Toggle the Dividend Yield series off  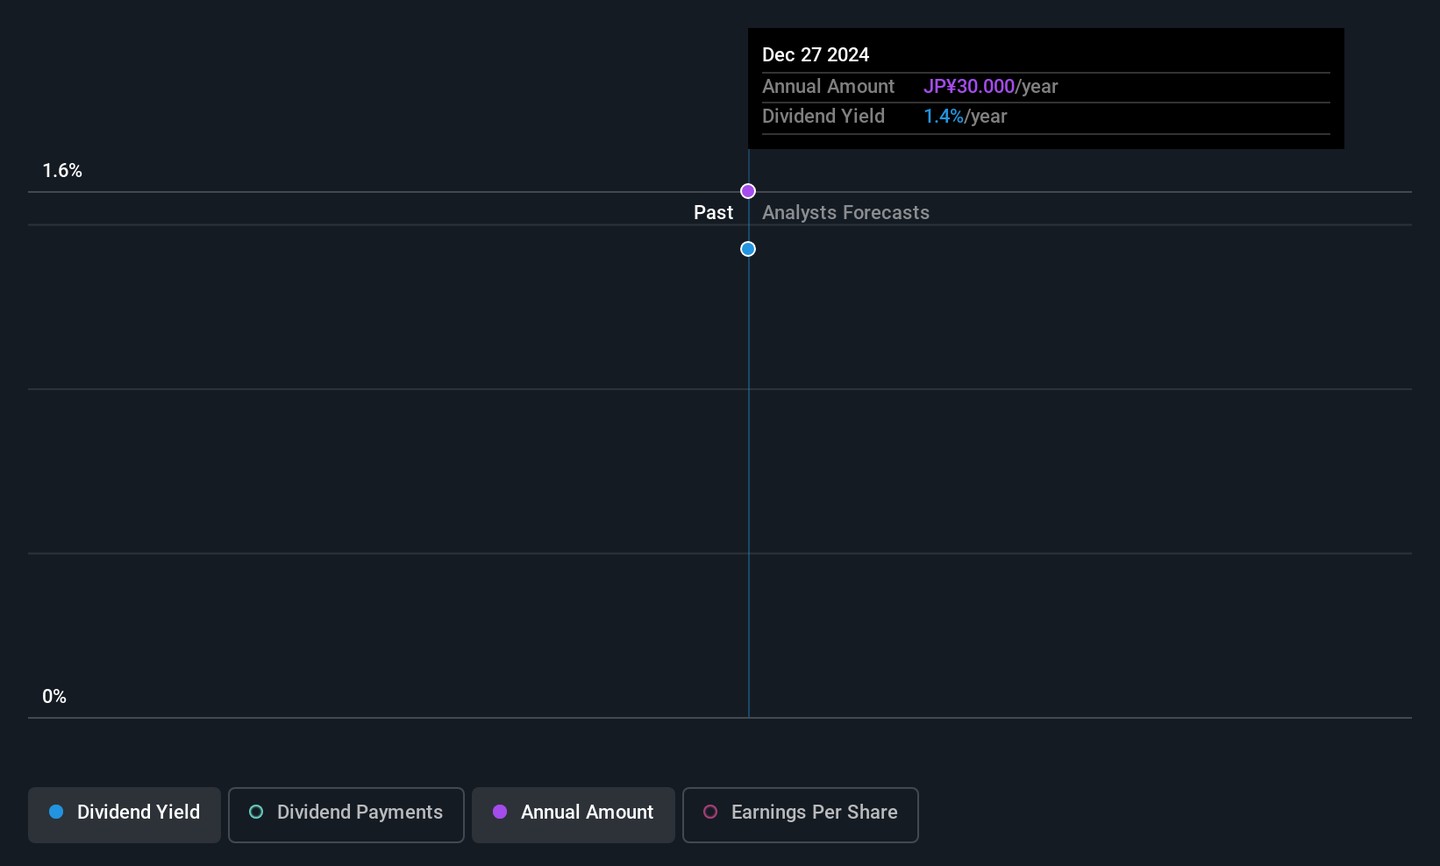click(125, 814)
